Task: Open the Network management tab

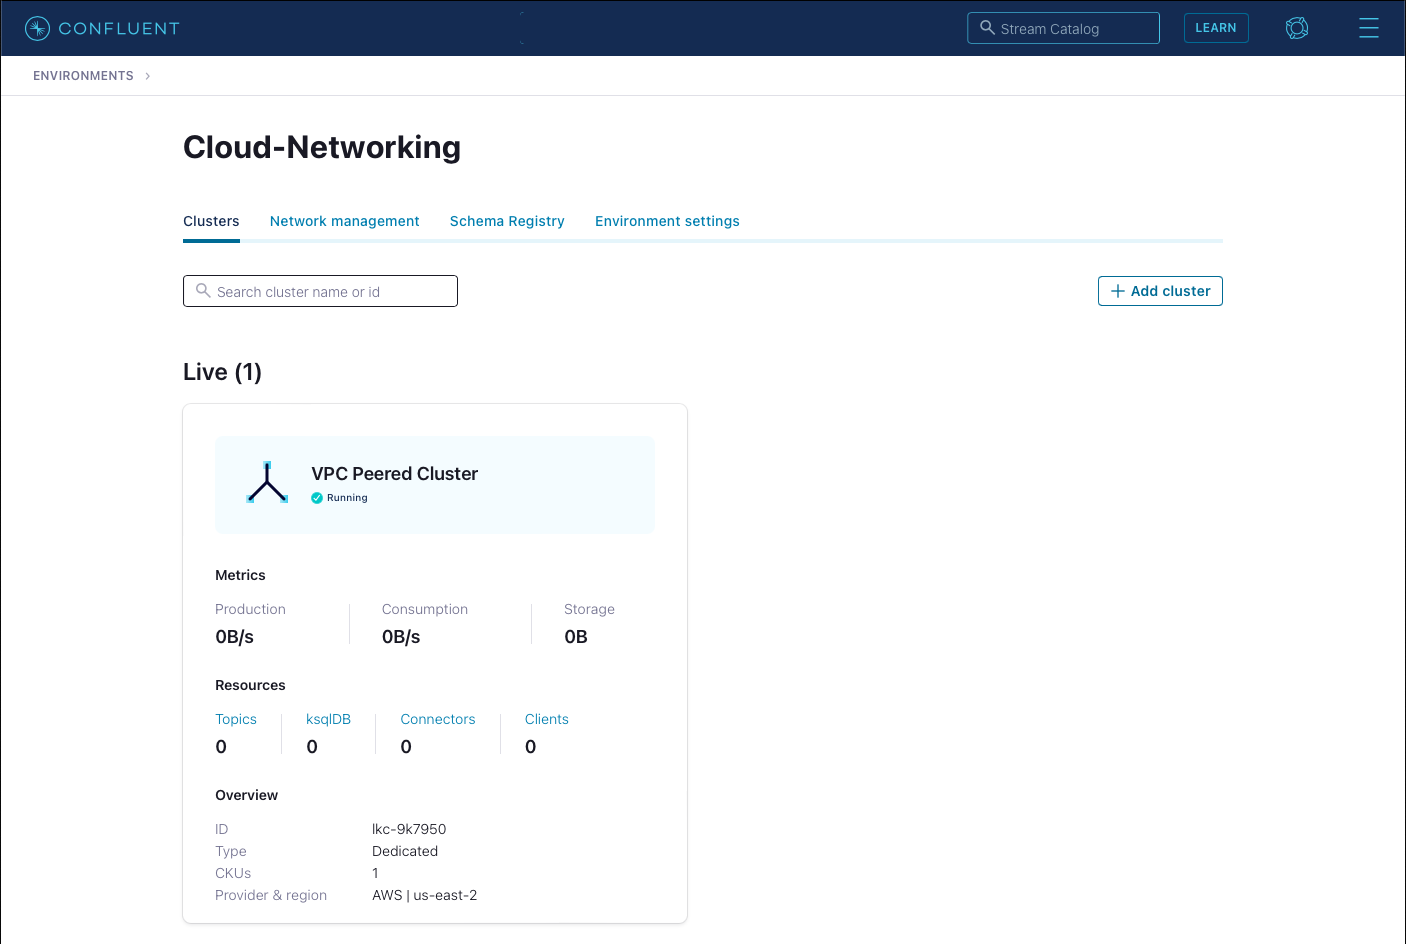Action: point(345,221)
